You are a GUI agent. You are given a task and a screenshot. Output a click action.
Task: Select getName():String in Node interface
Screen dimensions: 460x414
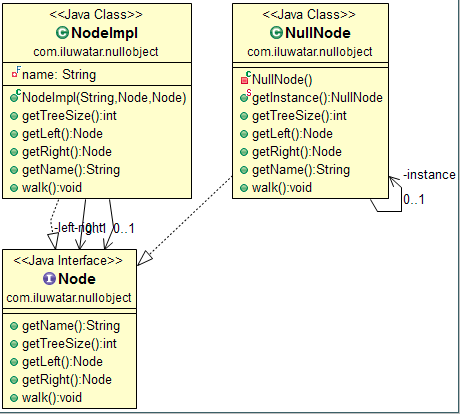71,326
